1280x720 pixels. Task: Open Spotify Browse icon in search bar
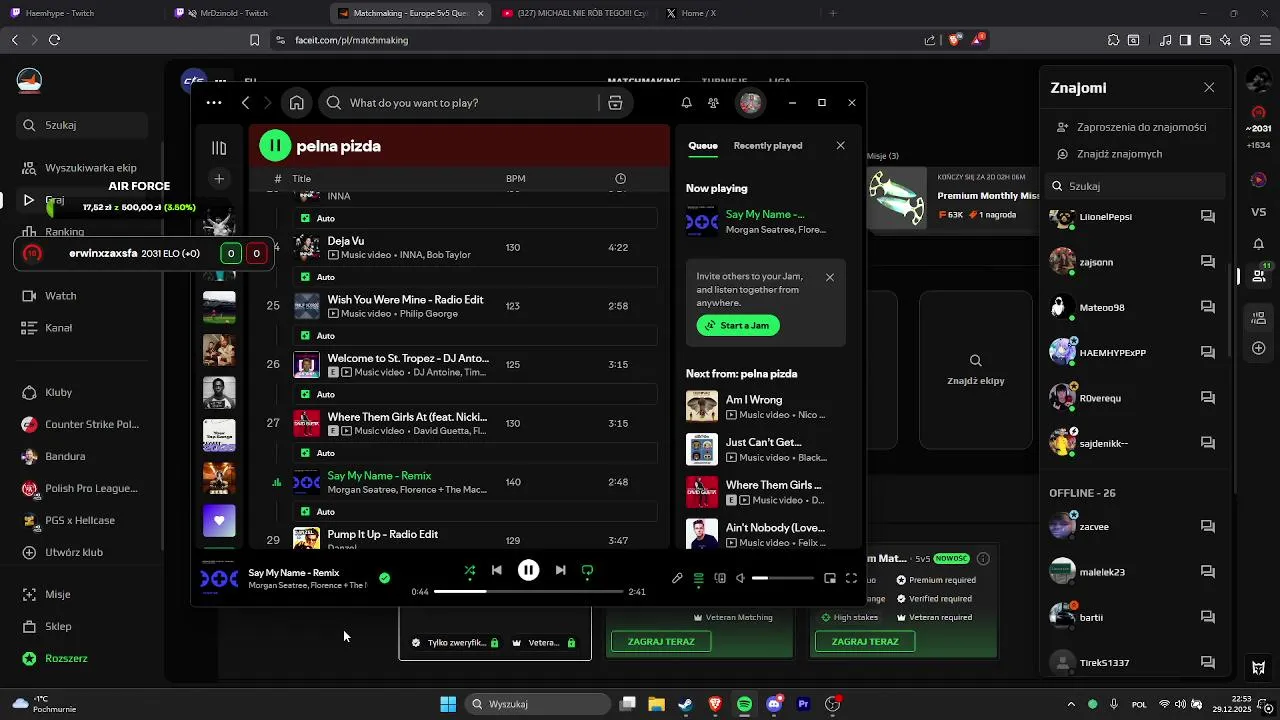click(x=615, y=103)
